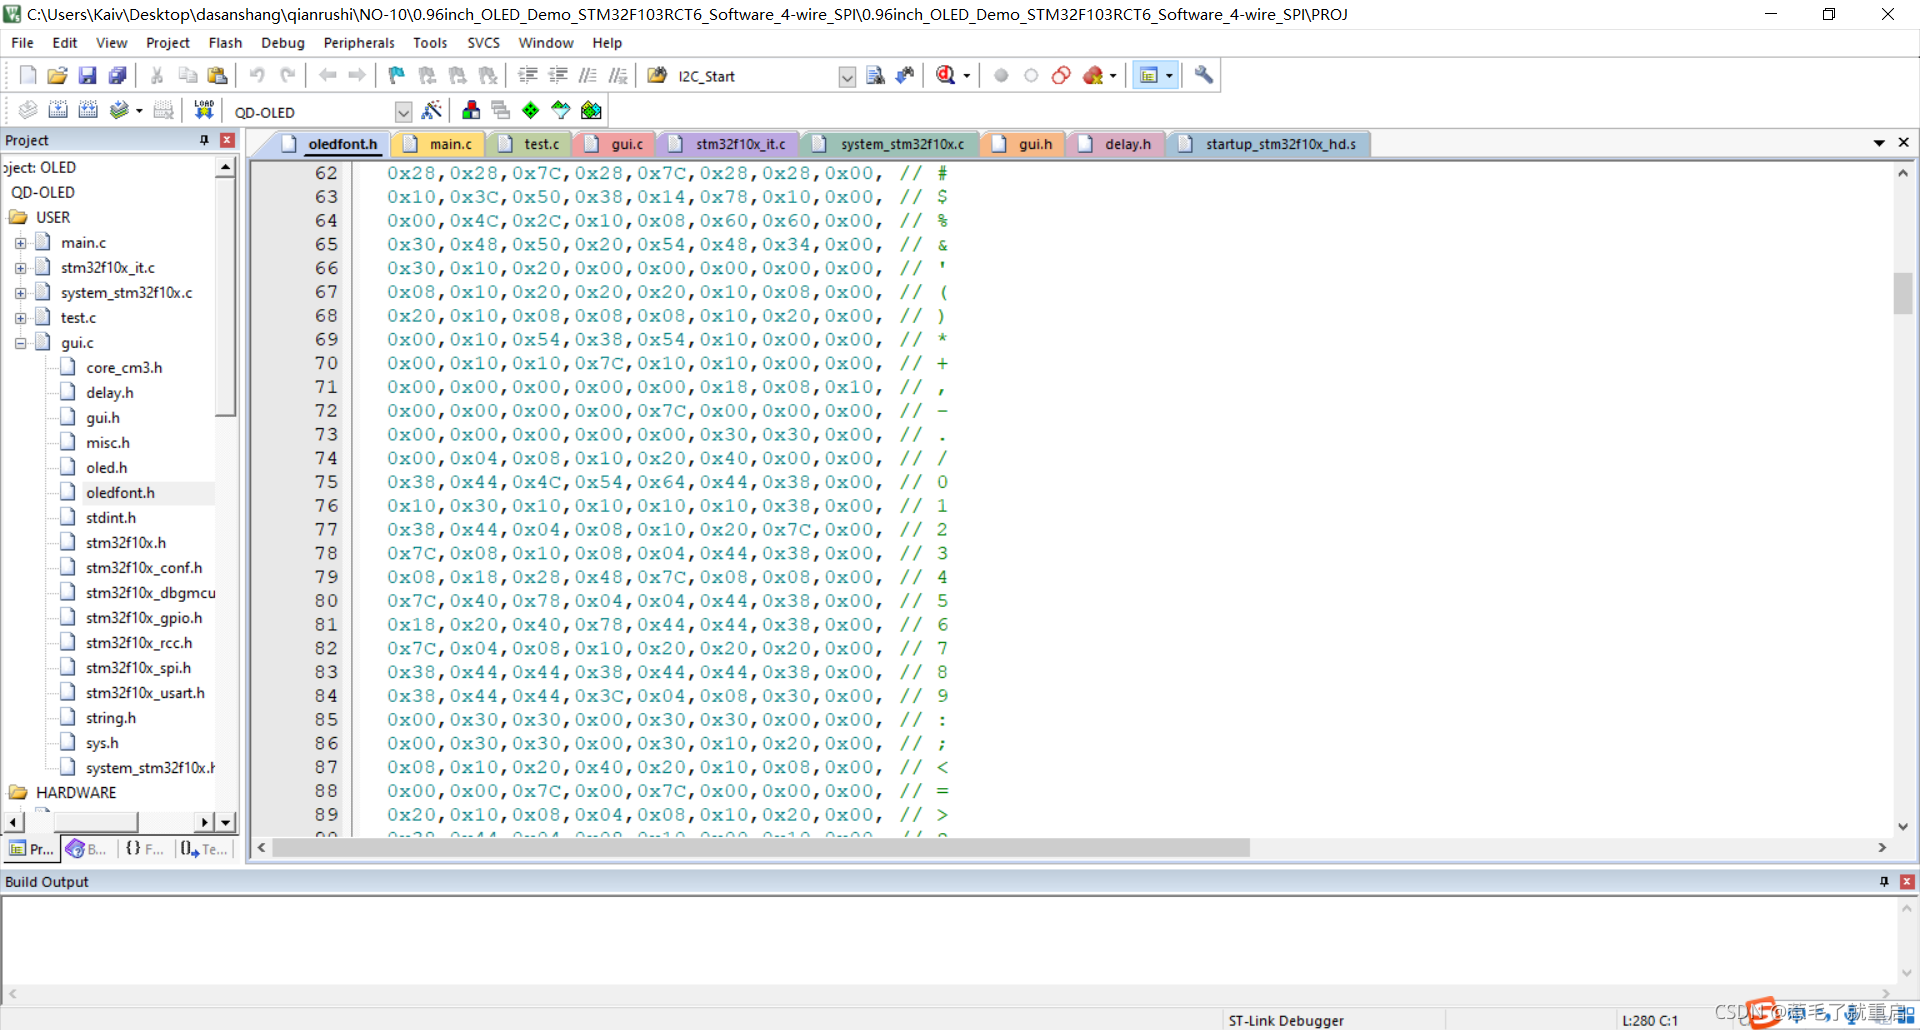Open Manage Run-Time Environment green diamond
The width and height of the screenshot is (1920, 1030).
531,110
